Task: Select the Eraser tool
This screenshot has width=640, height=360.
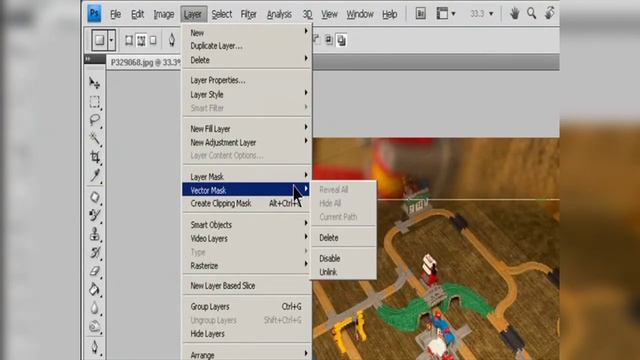Action: point(95,271)
